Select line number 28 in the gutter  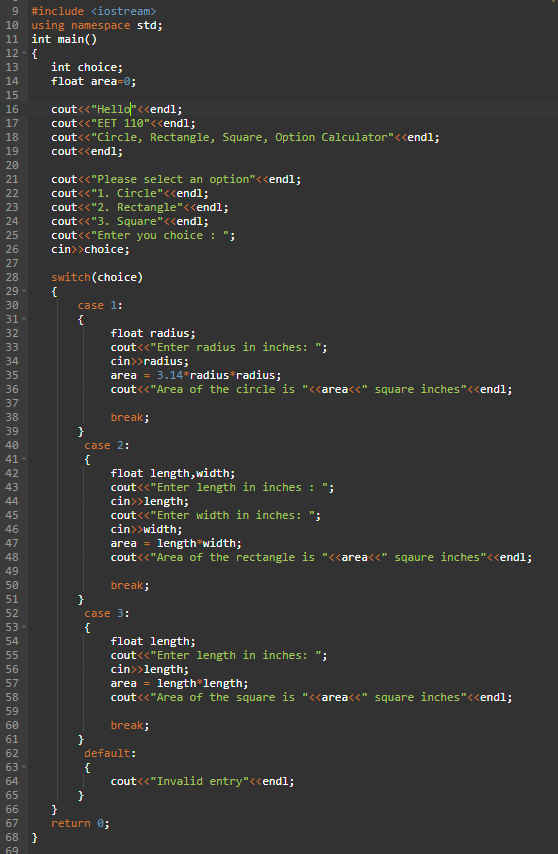(12, 277)
